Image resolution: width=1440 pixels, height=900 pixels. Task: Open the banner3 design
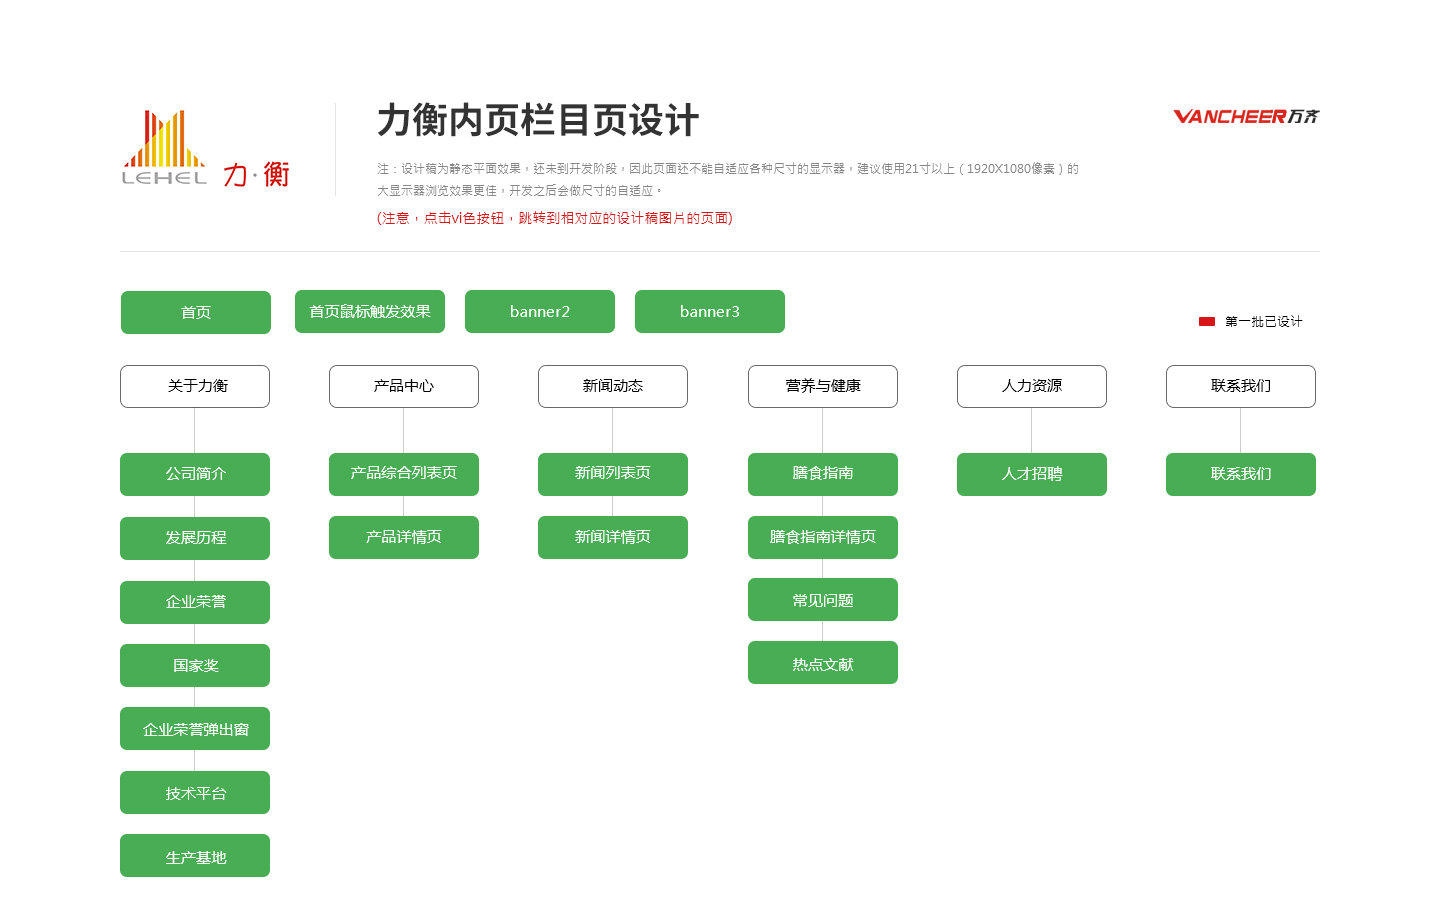(x=710, y=311)
